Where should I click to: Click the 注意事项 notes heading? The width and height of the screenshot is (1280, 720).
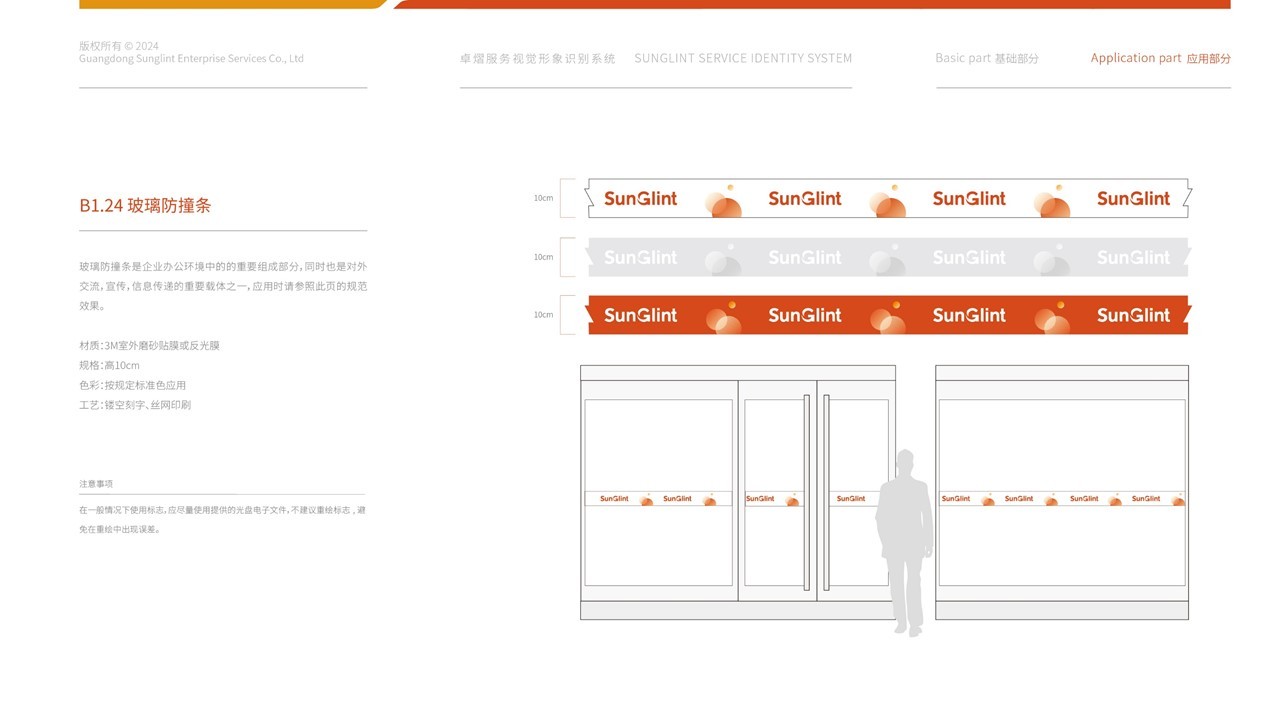pyautogui.click(x=96, y=483)
